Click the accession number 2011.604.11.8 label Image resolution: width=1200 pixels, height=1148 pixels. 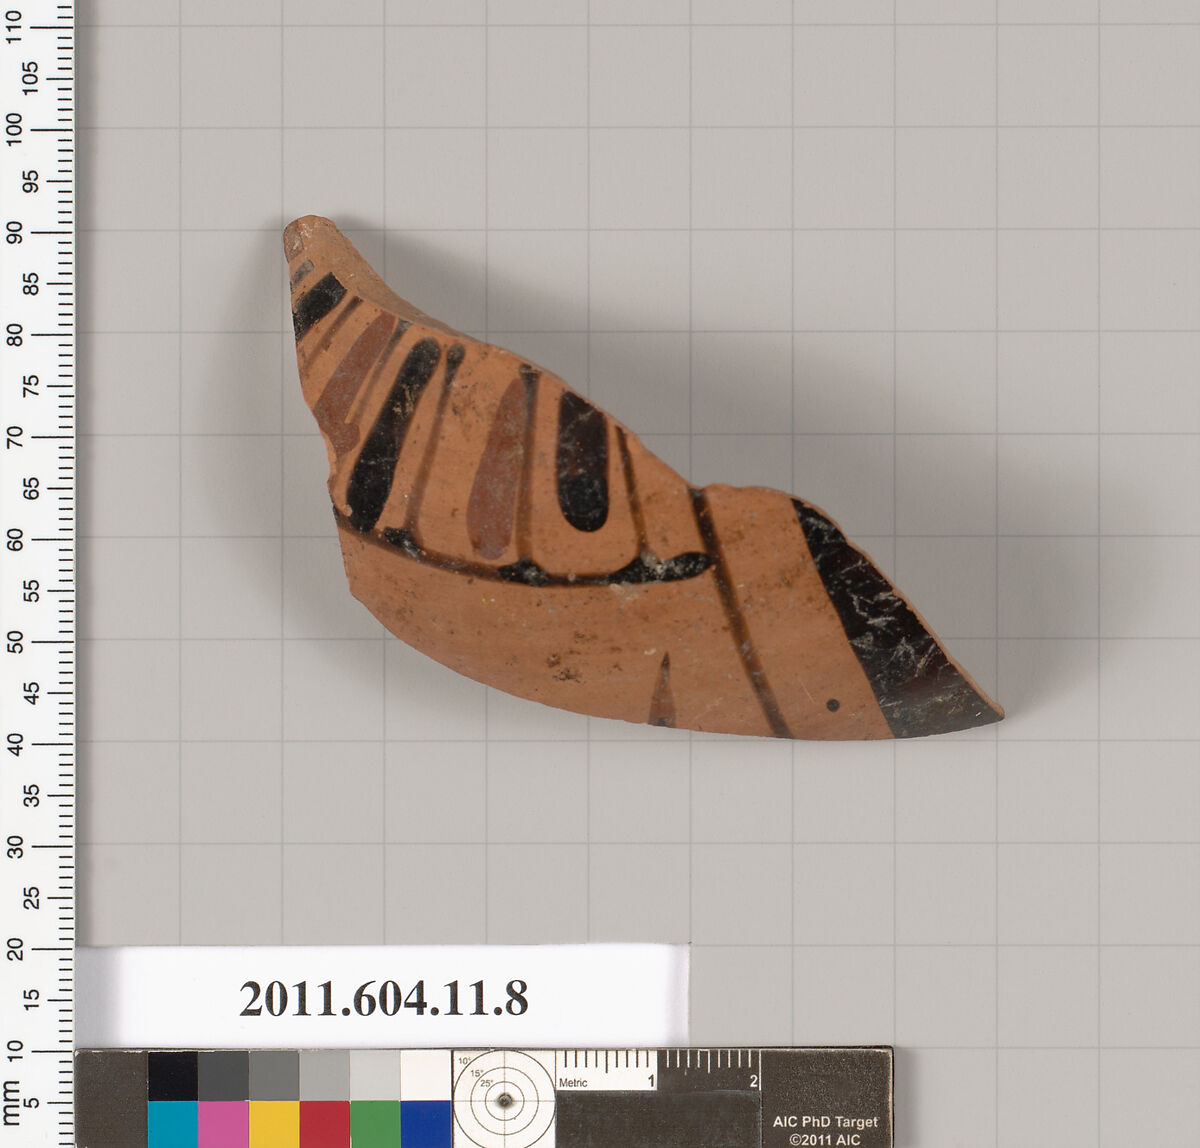[x=383, y=998]
